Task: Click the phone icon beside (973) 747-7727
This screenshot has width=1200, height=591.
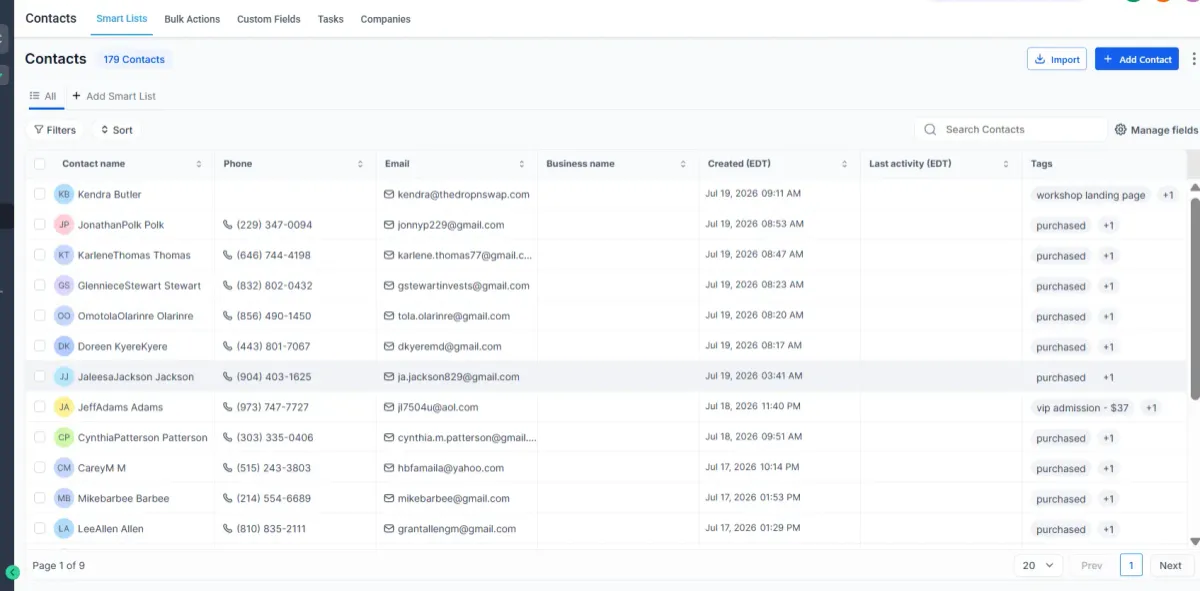Action: [x=228, y=407]
